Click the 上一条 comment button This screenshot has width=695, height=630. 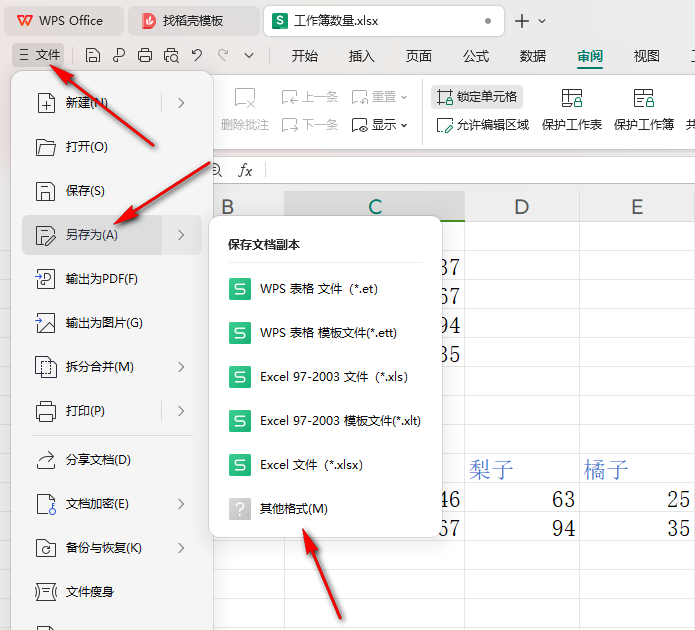click(x=309, y=97)
